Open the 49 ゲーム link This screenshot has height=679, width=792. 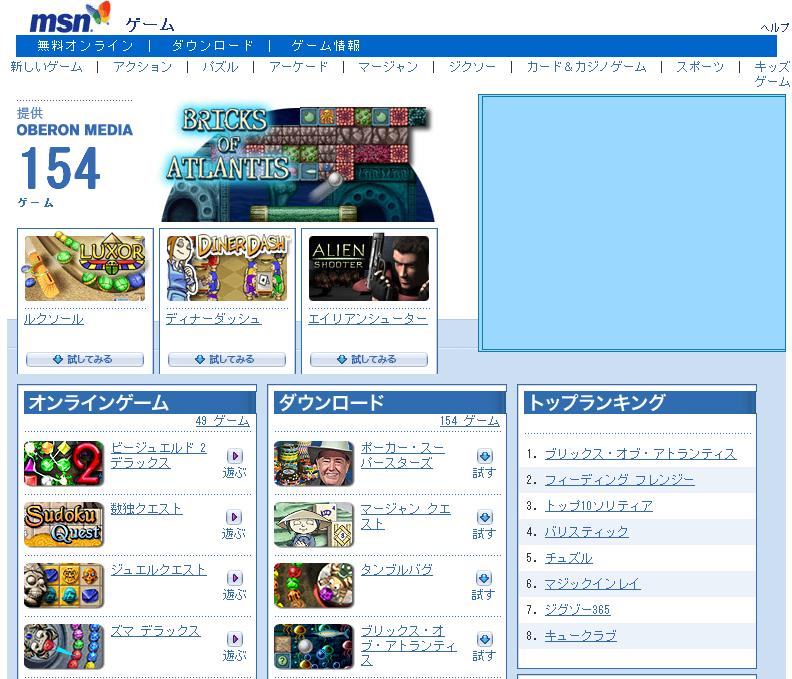point(223,421)
